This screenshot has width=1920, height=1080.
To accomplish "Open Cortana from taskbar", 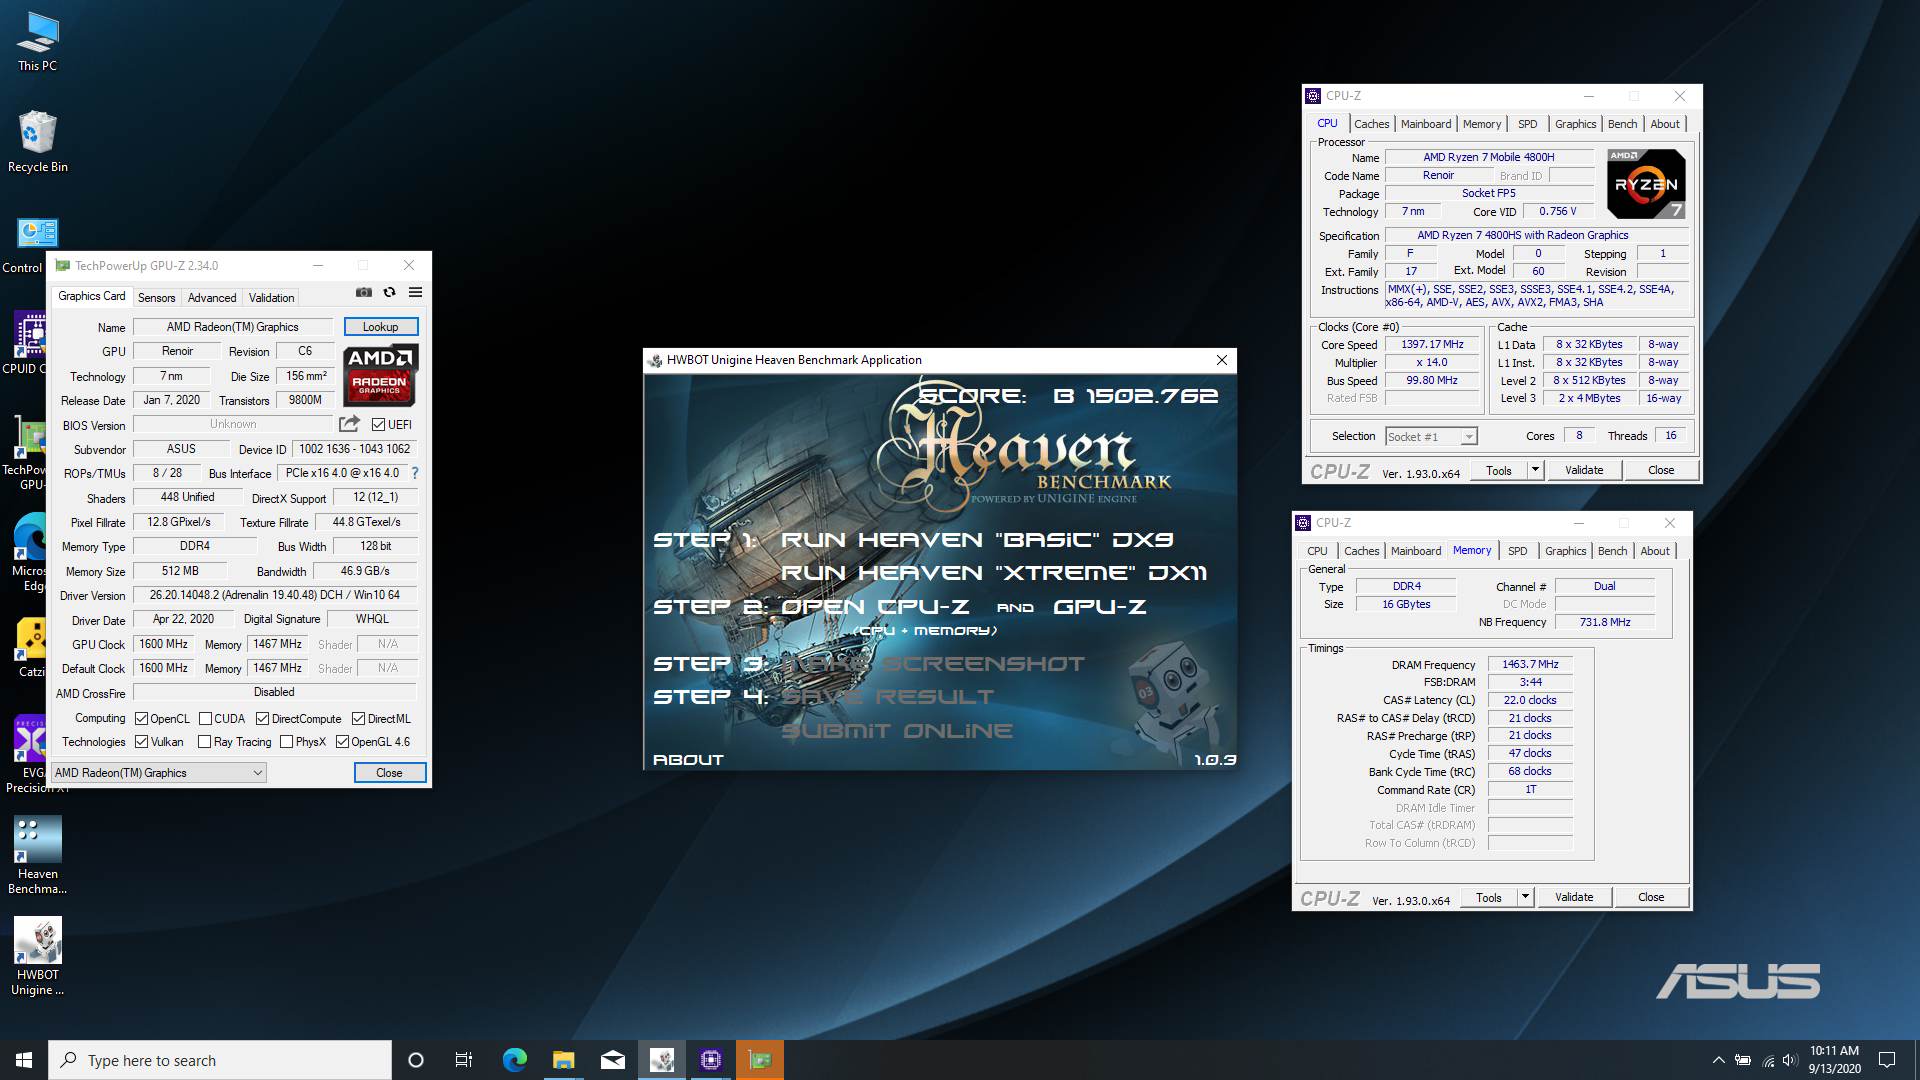I will point(416,1060).
